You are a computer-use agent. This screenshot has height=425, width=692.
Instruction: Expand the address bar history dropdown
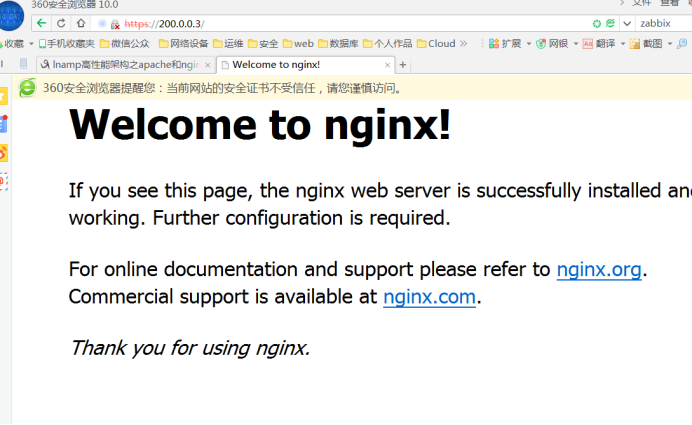(627, 23)
